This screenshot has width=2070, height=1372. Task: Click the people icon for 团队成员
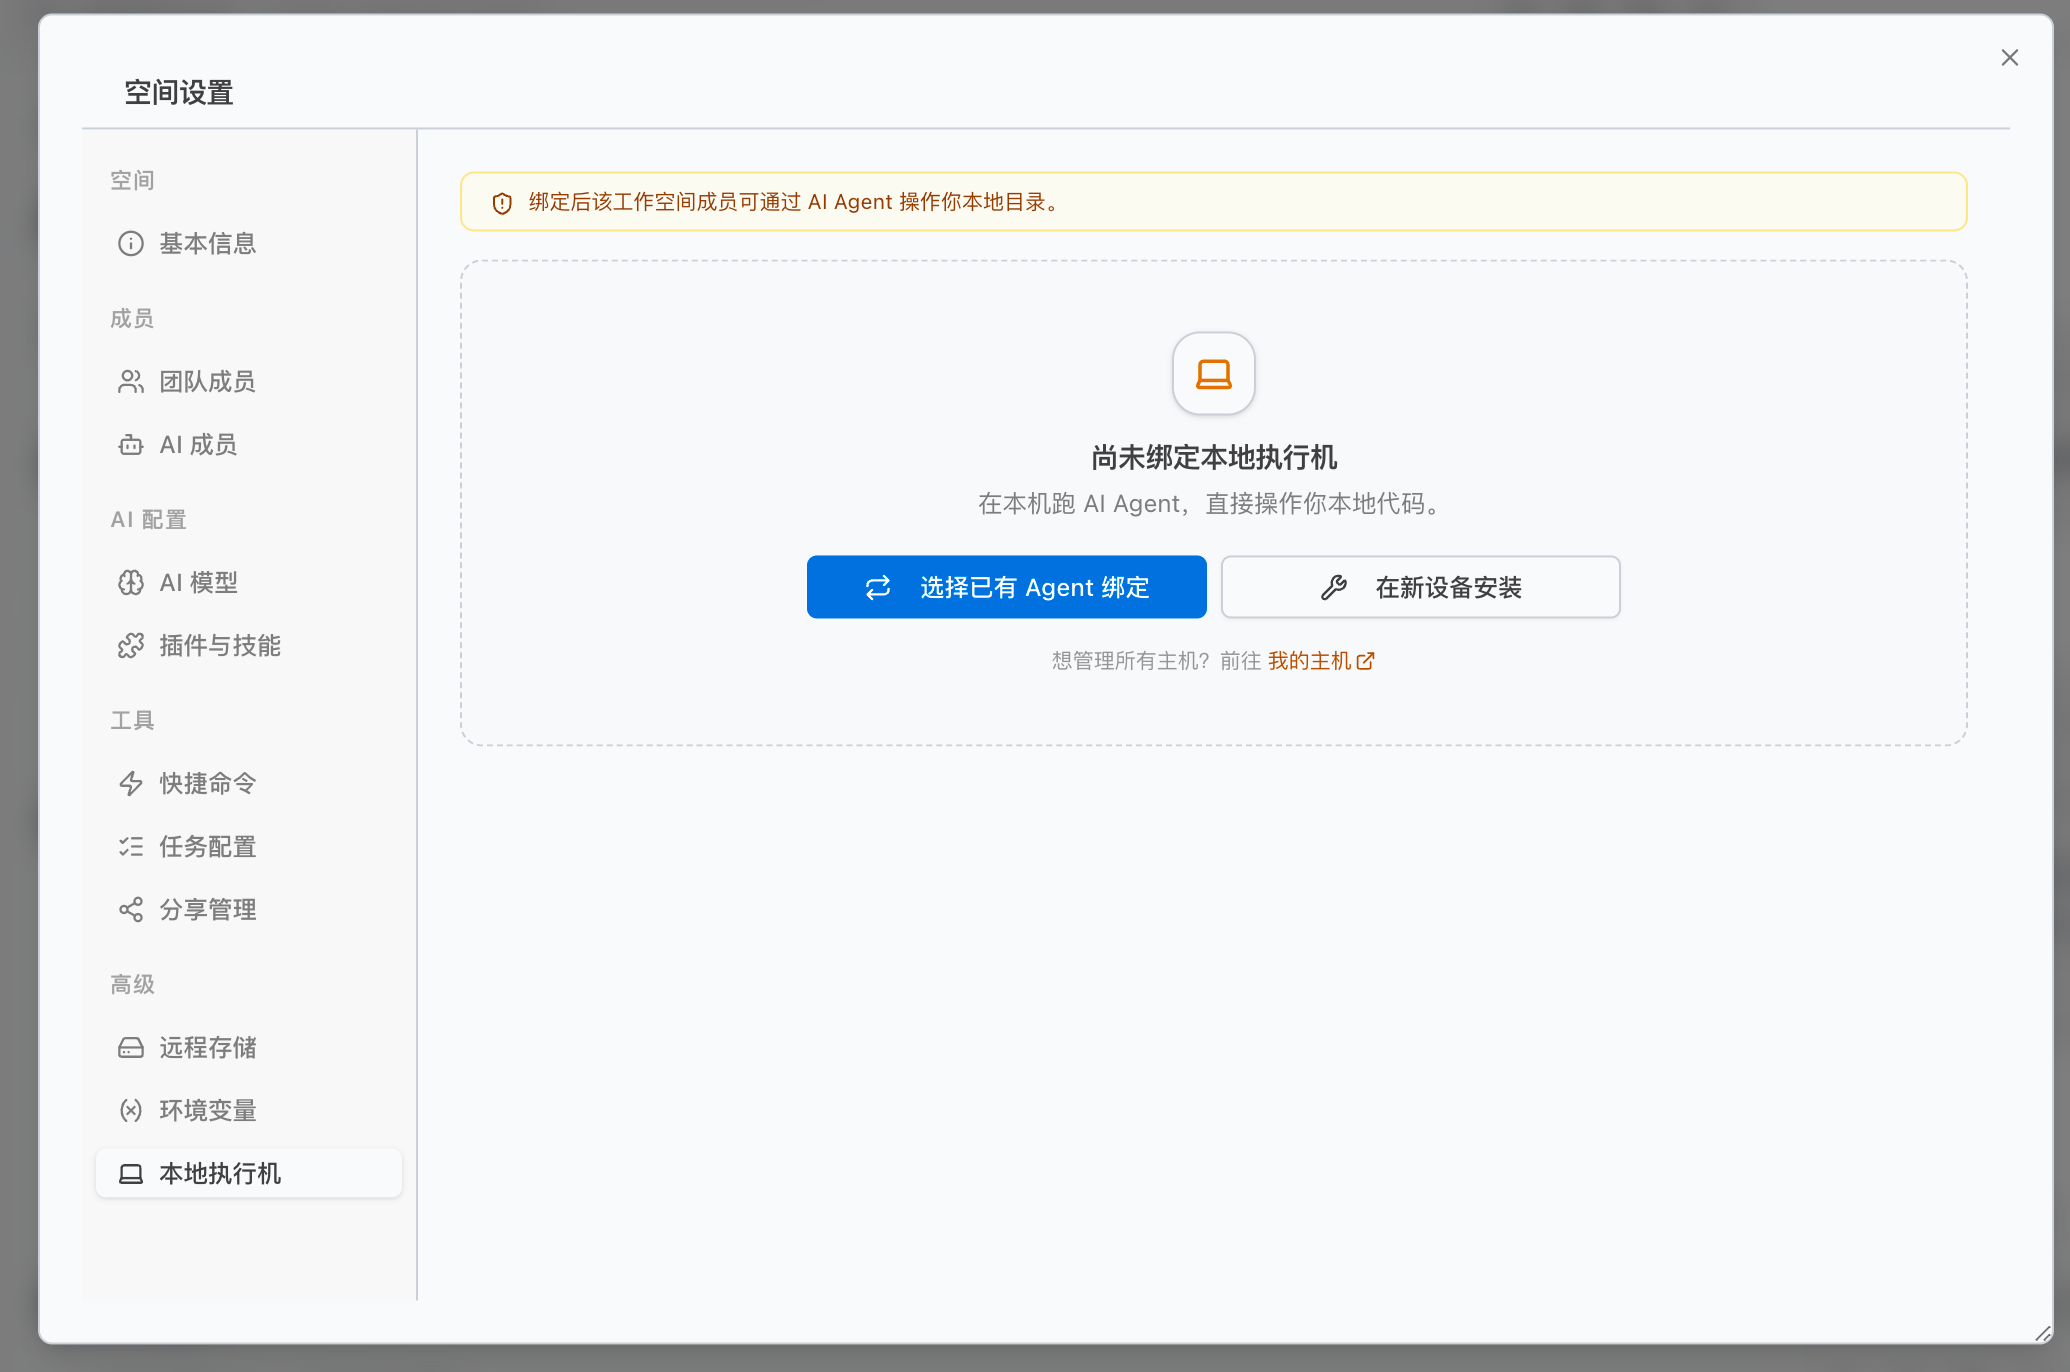131,382
